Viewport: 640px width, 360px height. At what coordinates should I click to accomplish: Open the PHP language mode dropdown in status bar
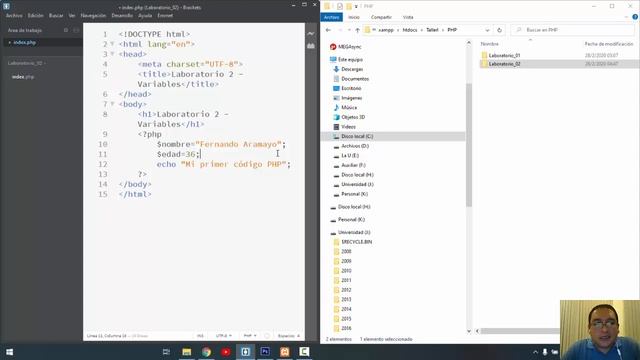click(x=250, y=336)
